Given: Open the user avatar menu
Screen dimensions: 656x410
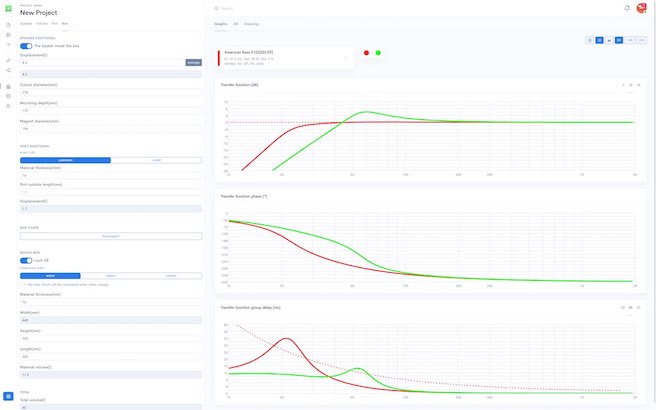Looking at the screenshot, I should coord(641,8).
